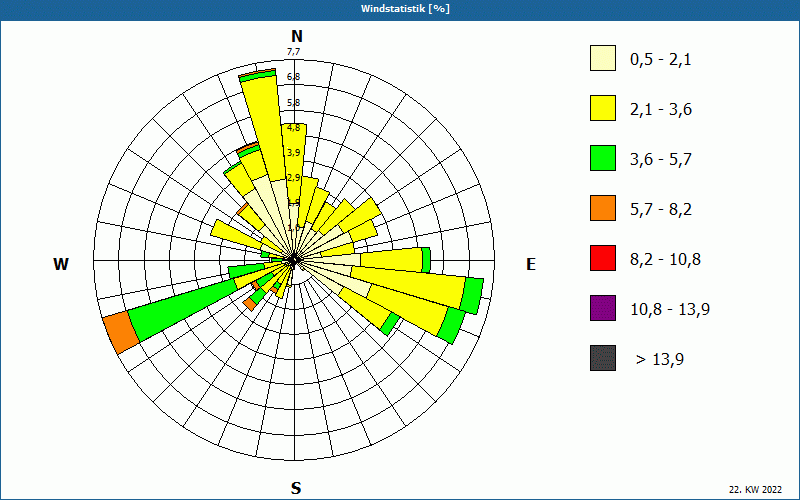Viewport: 800px width, 500px height.
Task: Click the yellow 2,1 - 3,6 legend swatch
Action: pyautogui.click(x=603, y=108)
